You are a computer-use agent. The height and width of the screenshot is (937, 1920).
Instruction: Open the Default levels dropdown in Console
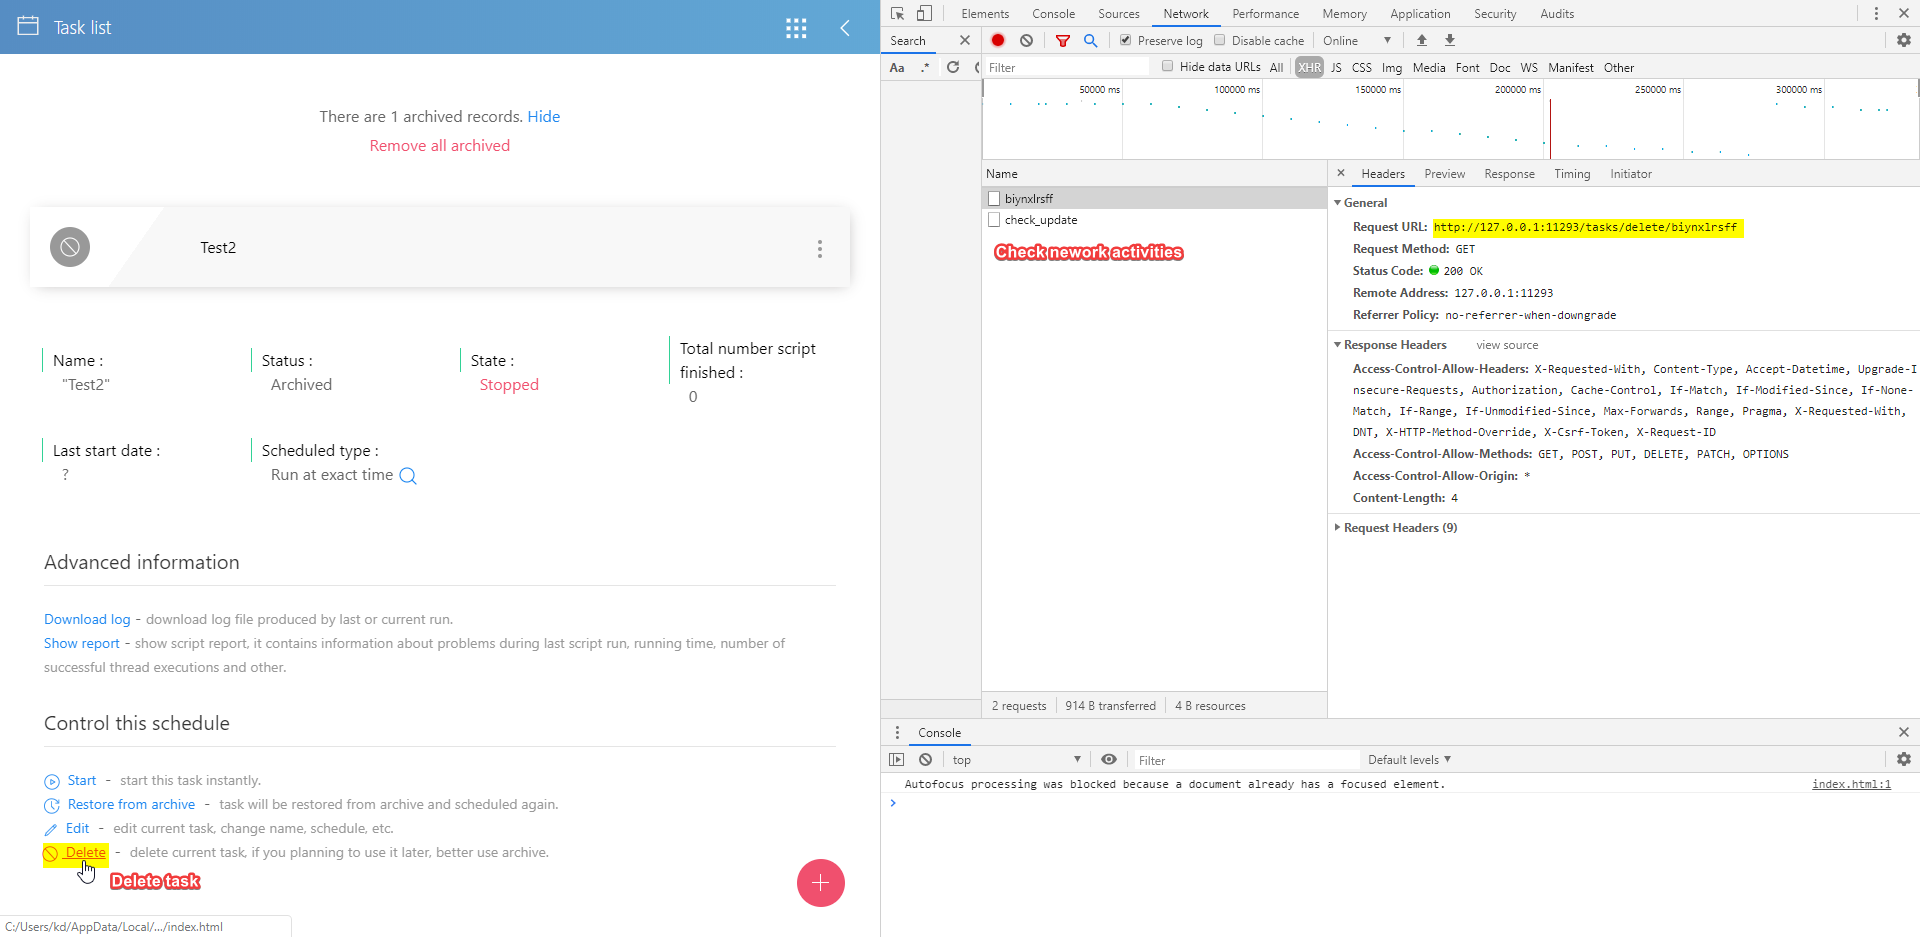click(1409, 760)
